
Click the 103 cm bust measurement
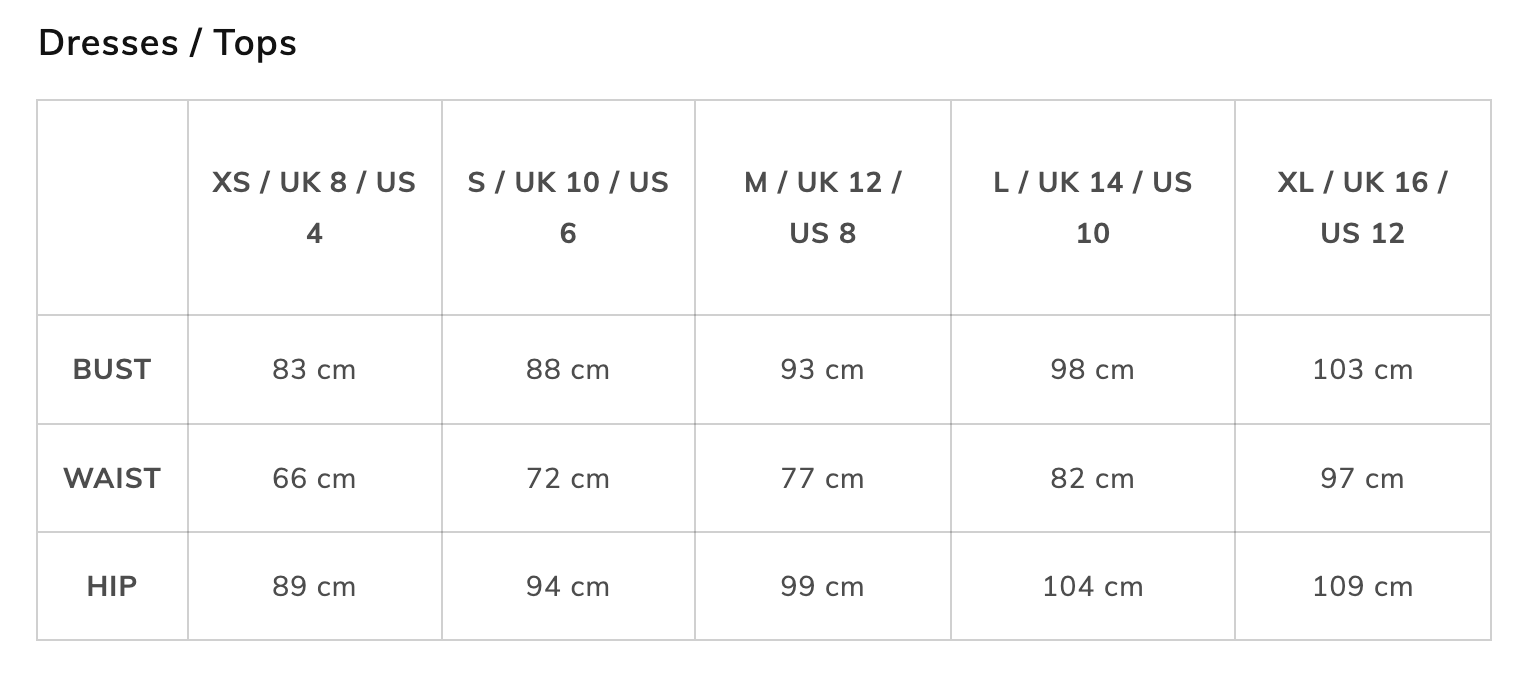click(x=1363, y=370)
